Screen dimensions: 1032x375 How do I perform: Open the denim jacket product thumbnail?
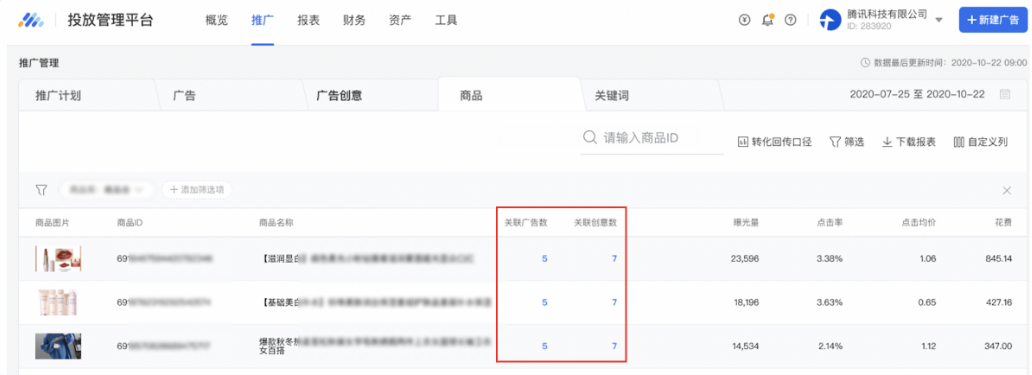[x=58, y=345]
